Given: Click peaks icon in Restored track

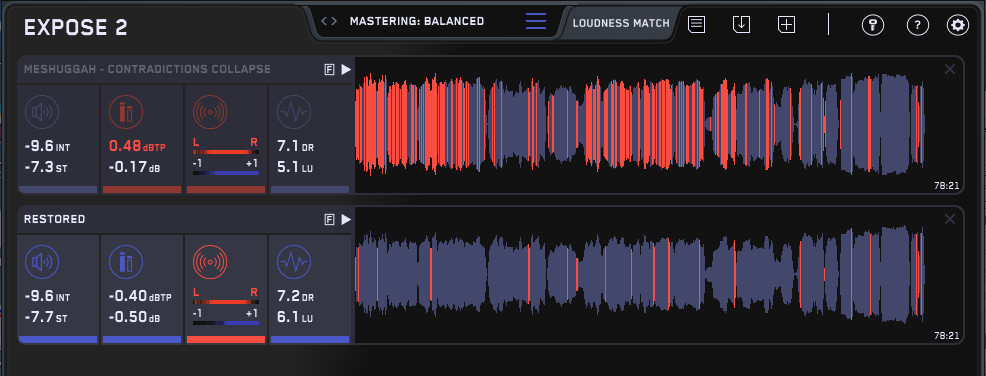Looking at the screenshot, I should click(126, 262).
